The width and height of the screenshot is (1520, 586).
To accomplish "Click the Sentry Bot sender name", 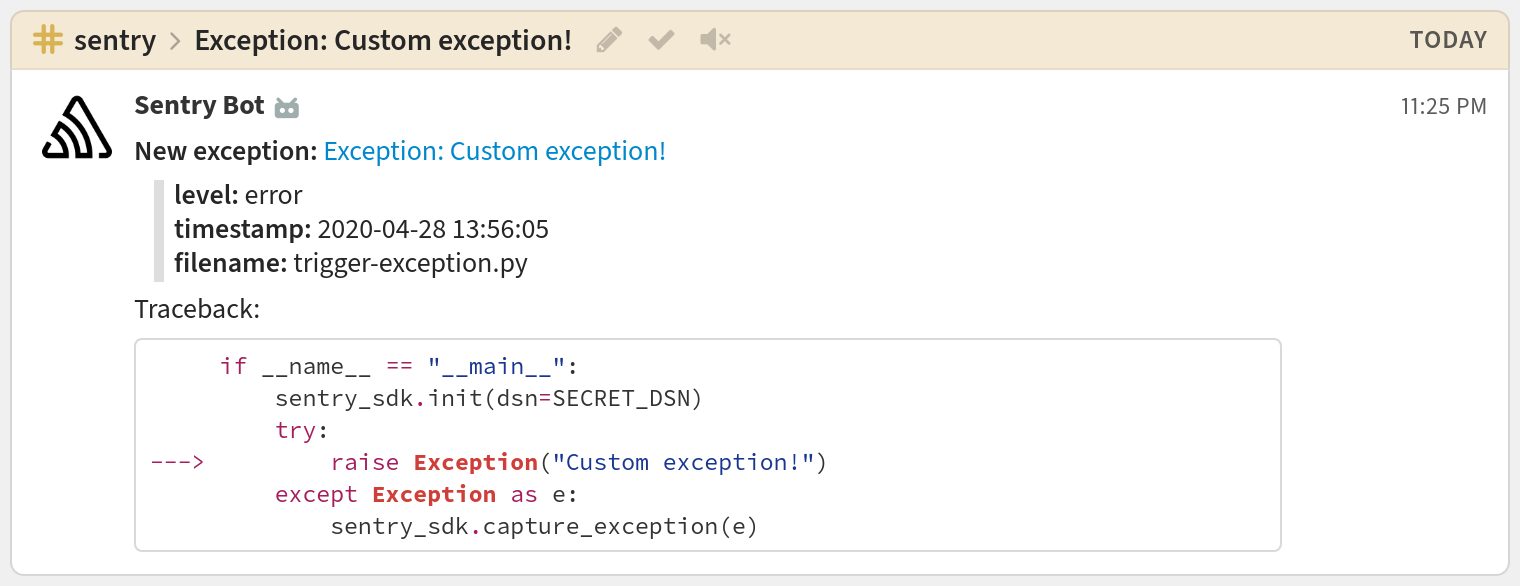I will tap(199, 105).
